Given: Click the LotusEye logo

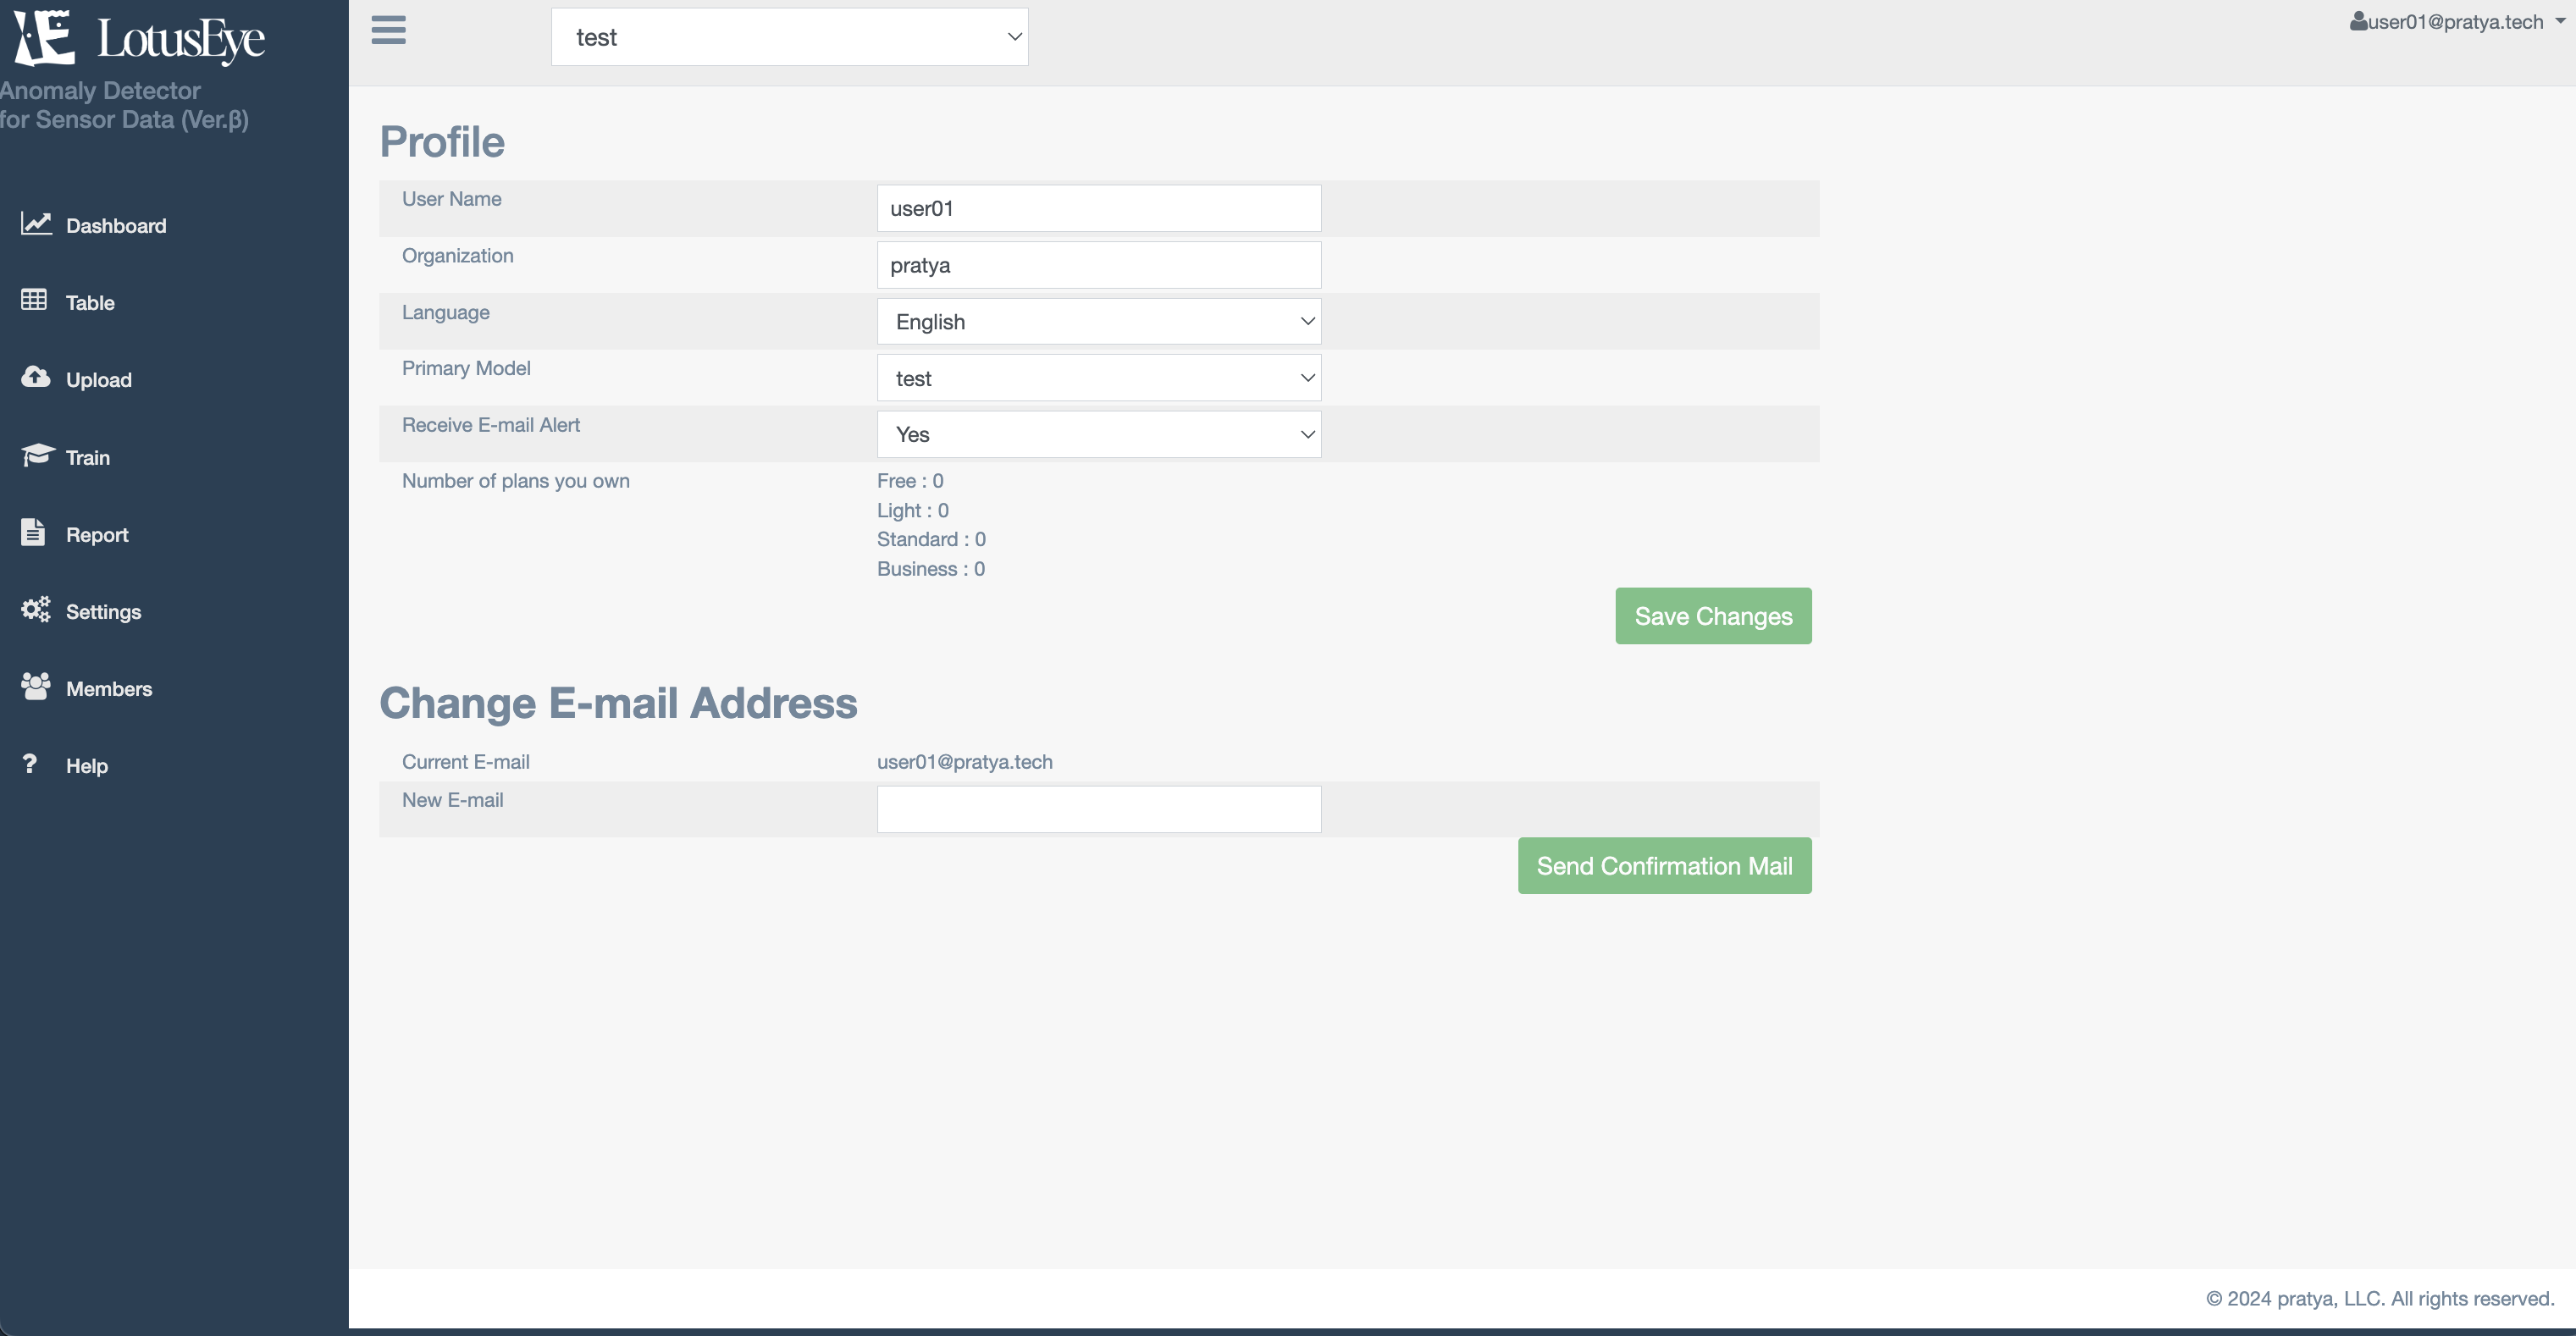Looking at the screenshot, I should coord(140,38).
